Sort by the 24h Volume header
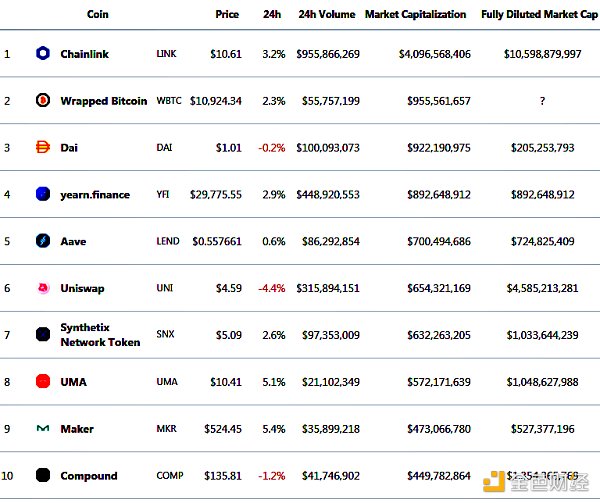The image size is (600, 503). [x=326, y=15]
